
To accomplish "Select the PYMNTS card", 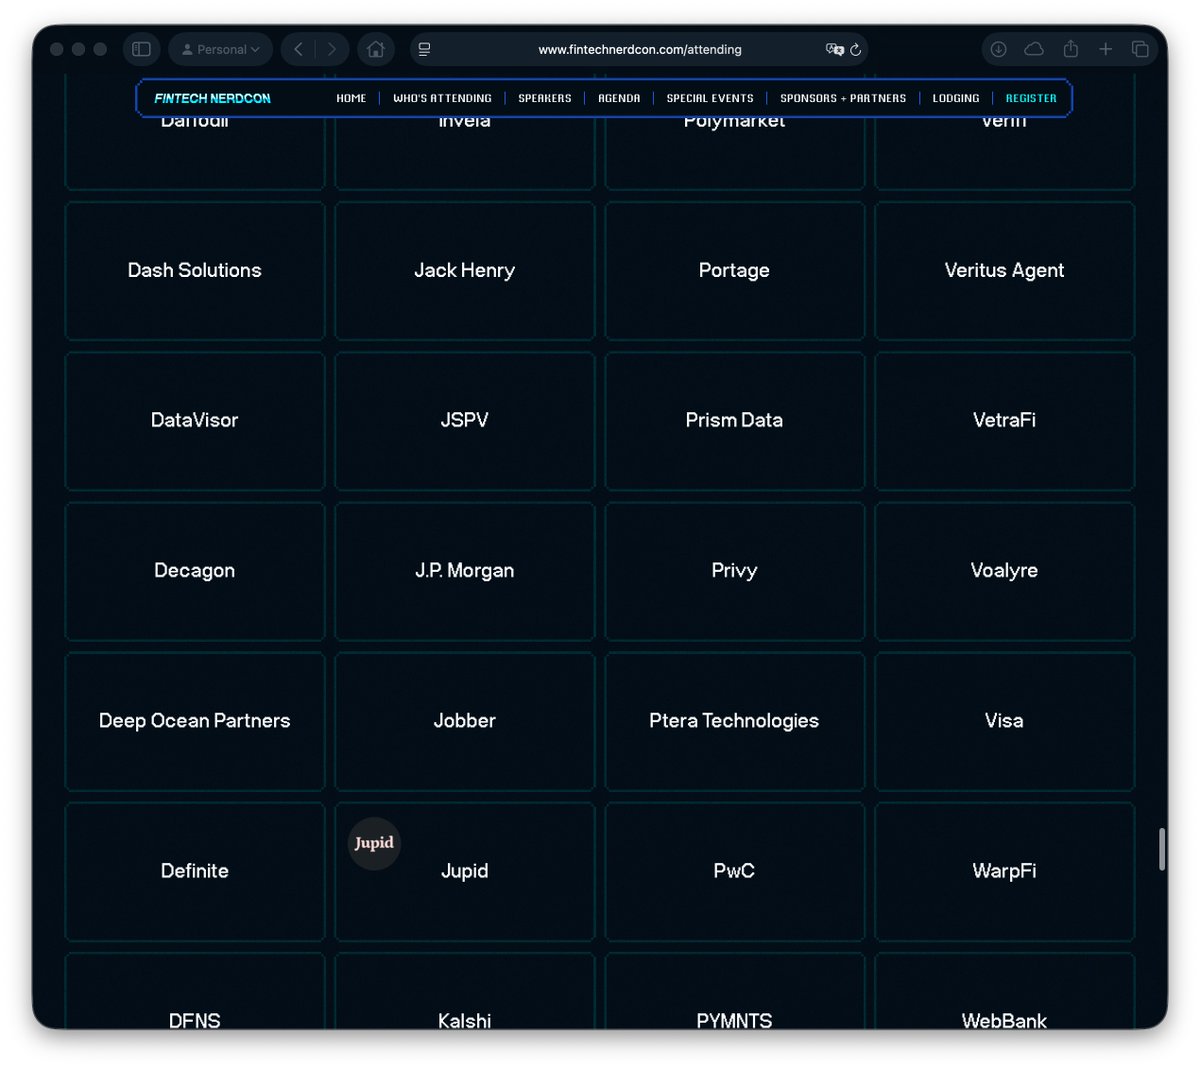I will click(735, 992).
